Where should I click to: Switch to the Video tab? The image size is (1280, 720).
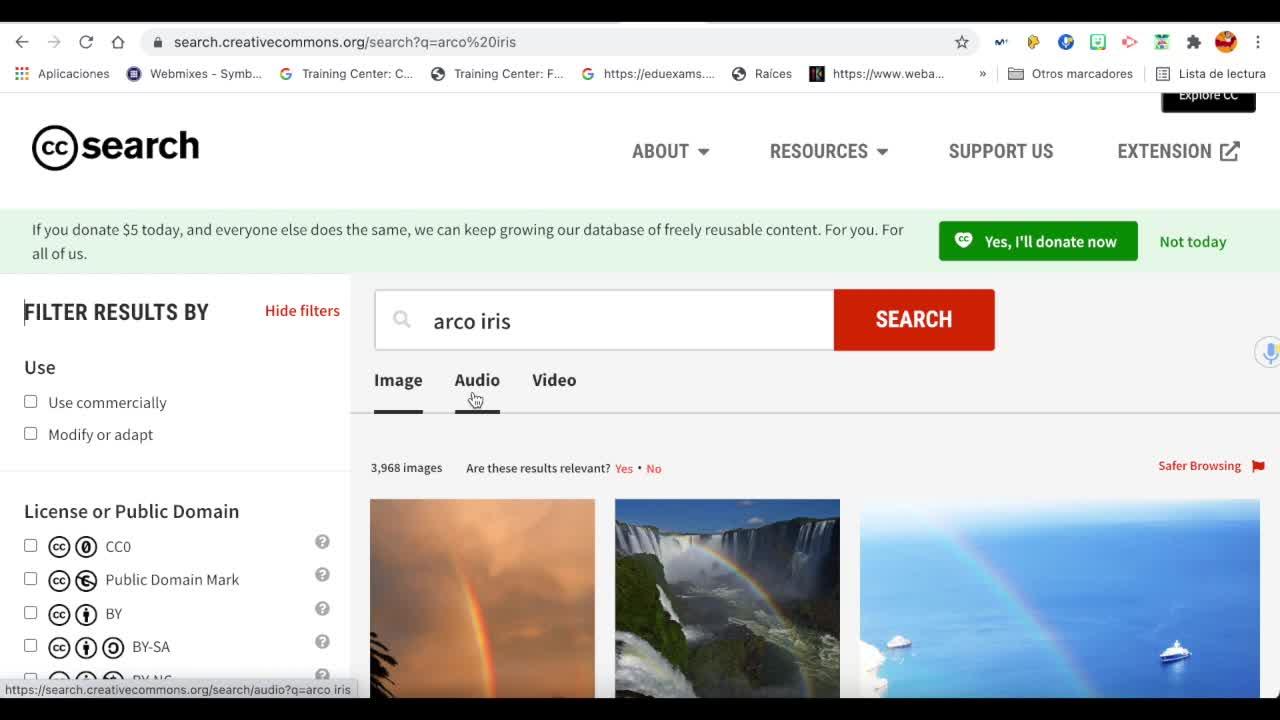click(x=554, y=380)
